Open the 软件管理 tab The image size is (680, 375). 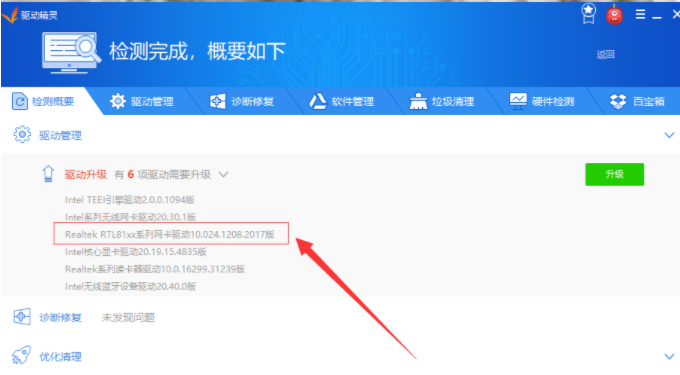(x=341, y=101)
